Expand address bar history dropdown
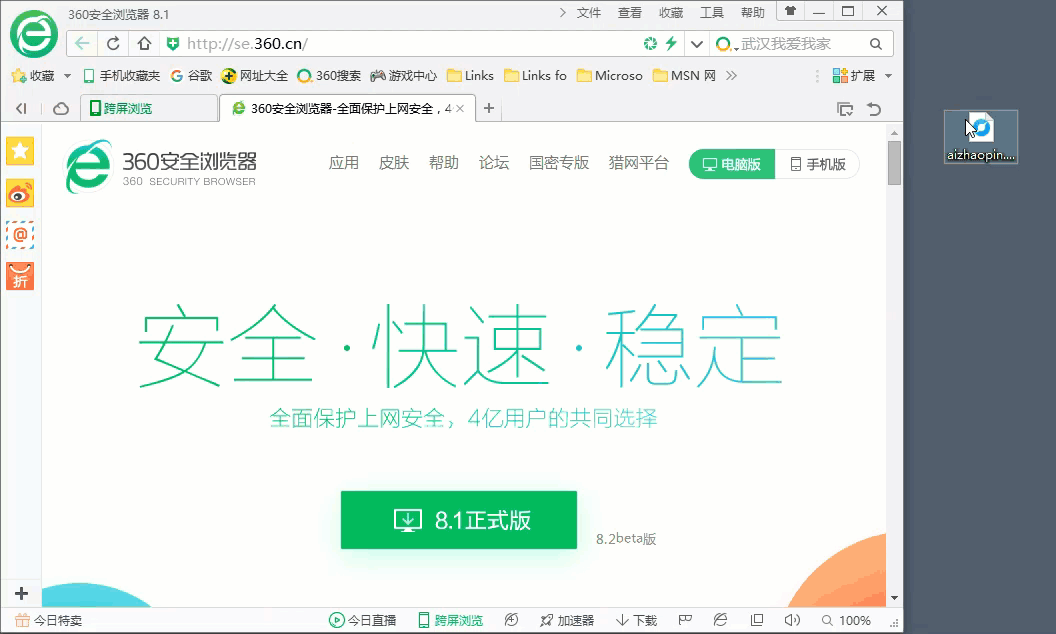Image resolution: width=1056 pixels, height=634 pixels. [696, 44]
